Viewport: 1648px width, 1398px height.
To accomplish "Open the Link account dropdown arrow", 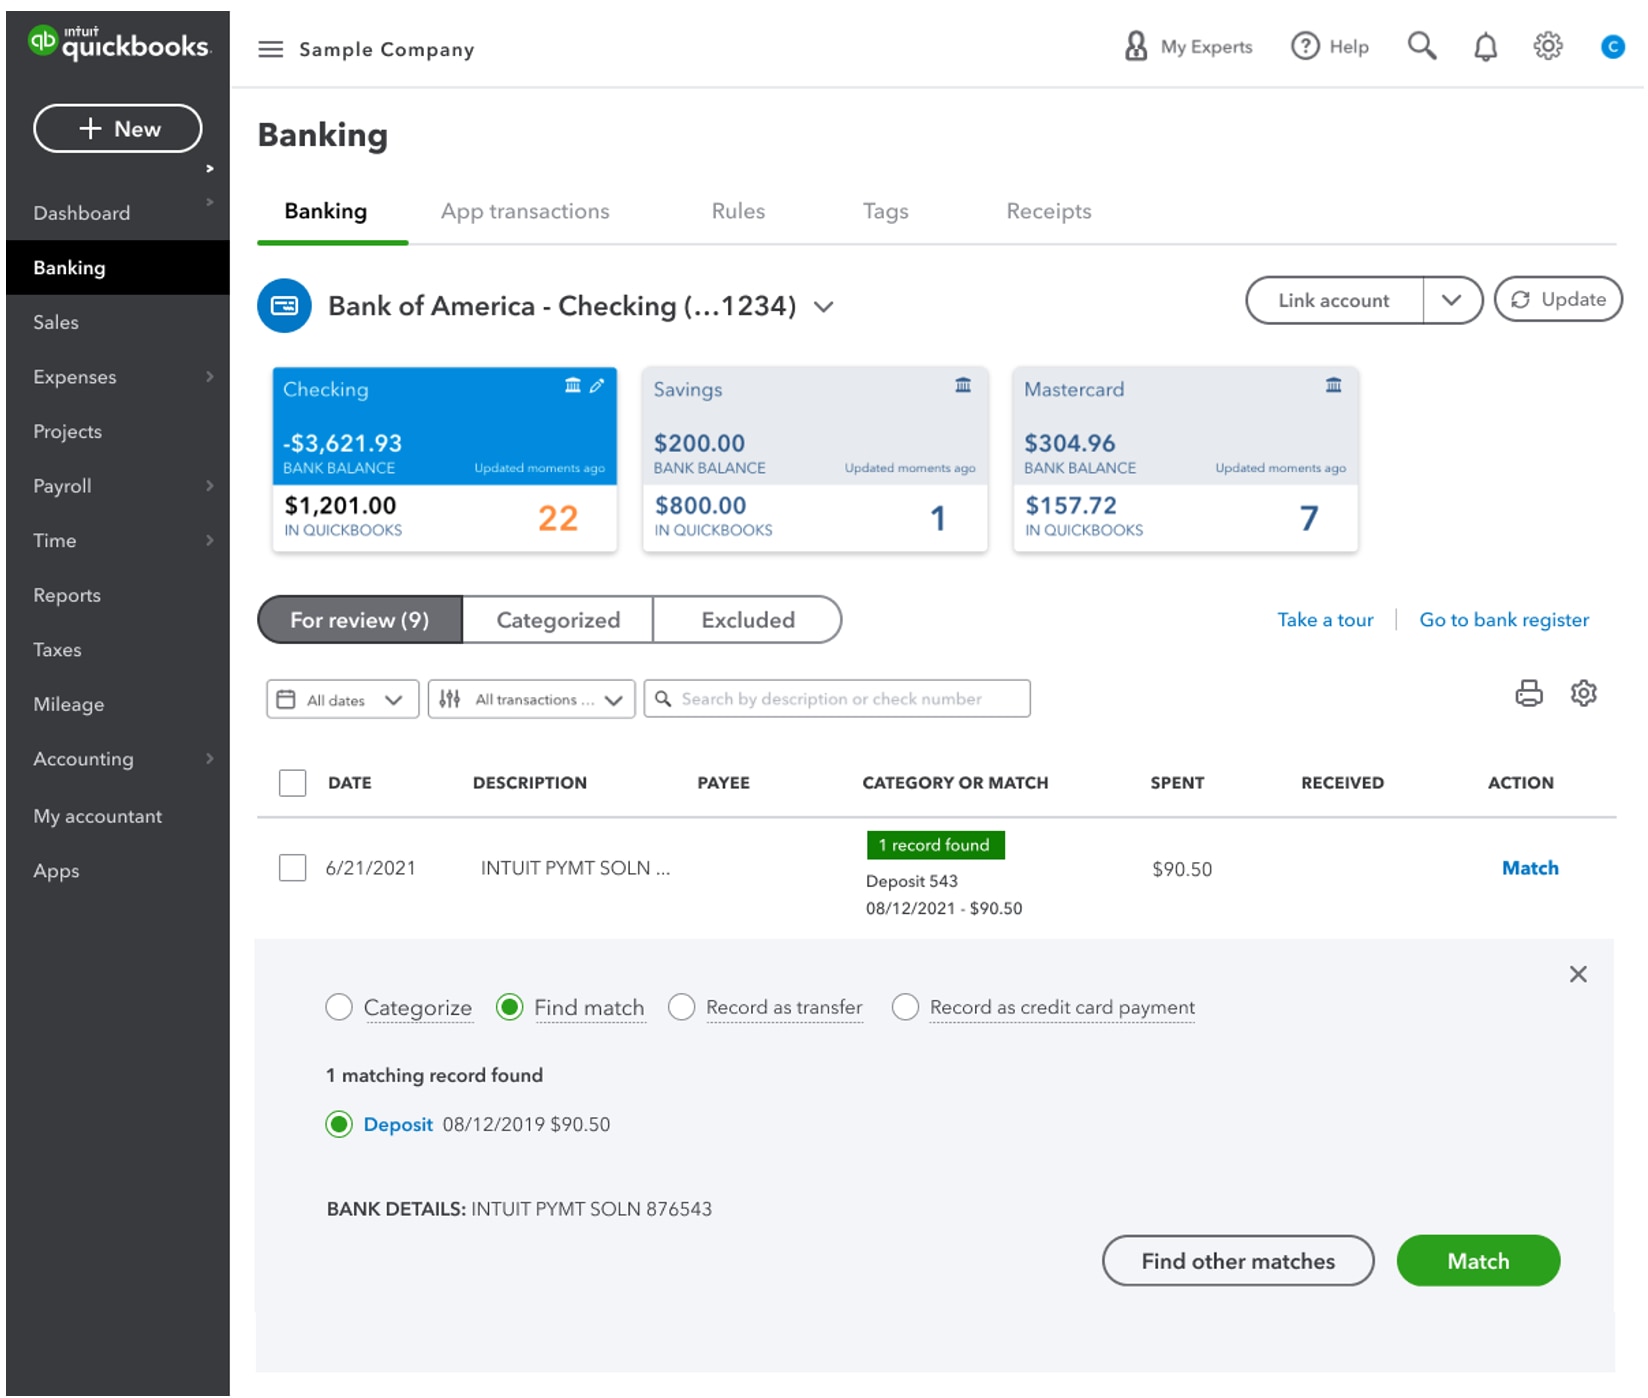I will [x=1451, y=300].
